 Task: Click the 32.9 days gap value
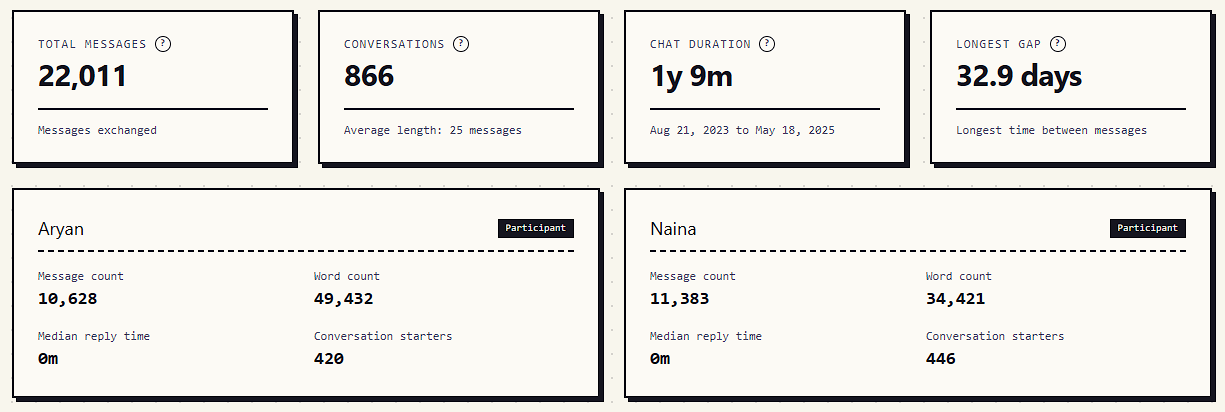[1019, 76]
